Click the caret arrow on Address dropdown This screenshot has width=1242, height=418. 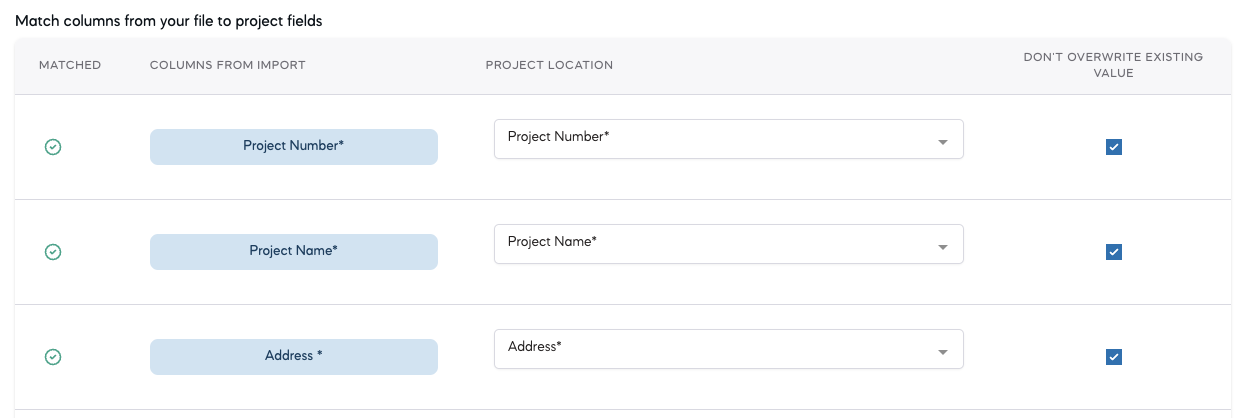[942, 353]
